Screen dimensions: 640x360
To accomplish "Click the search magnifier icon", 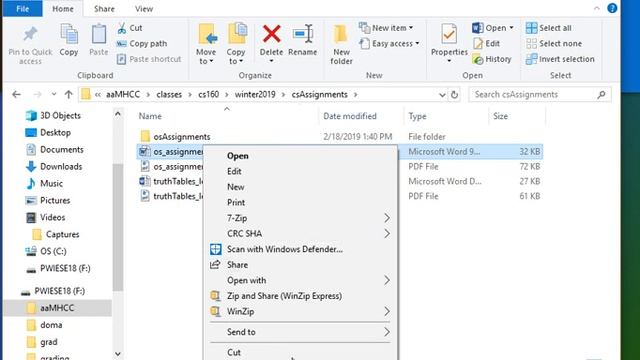I will [601, 95].
